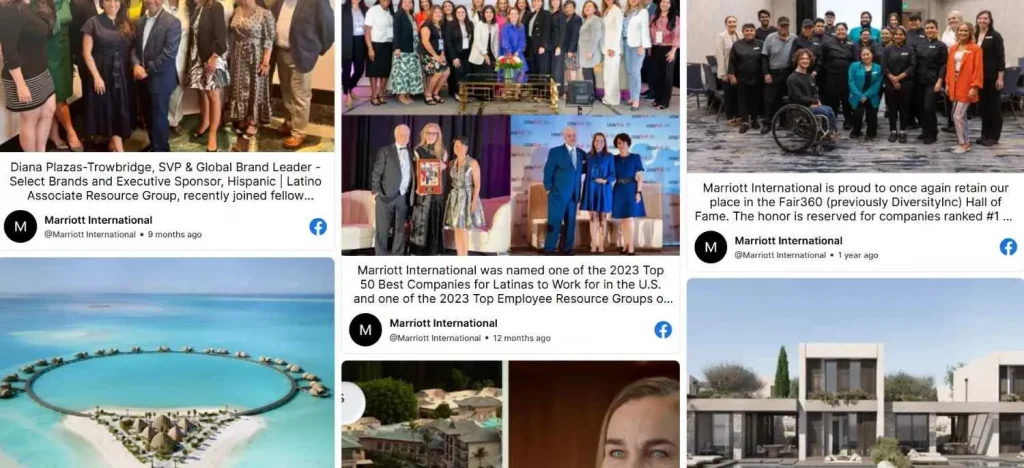Image resolution: width=1024 pixels, height=468 pixels.
Task: Open the 12 months ago timestamp
Action: coord(522,338)
